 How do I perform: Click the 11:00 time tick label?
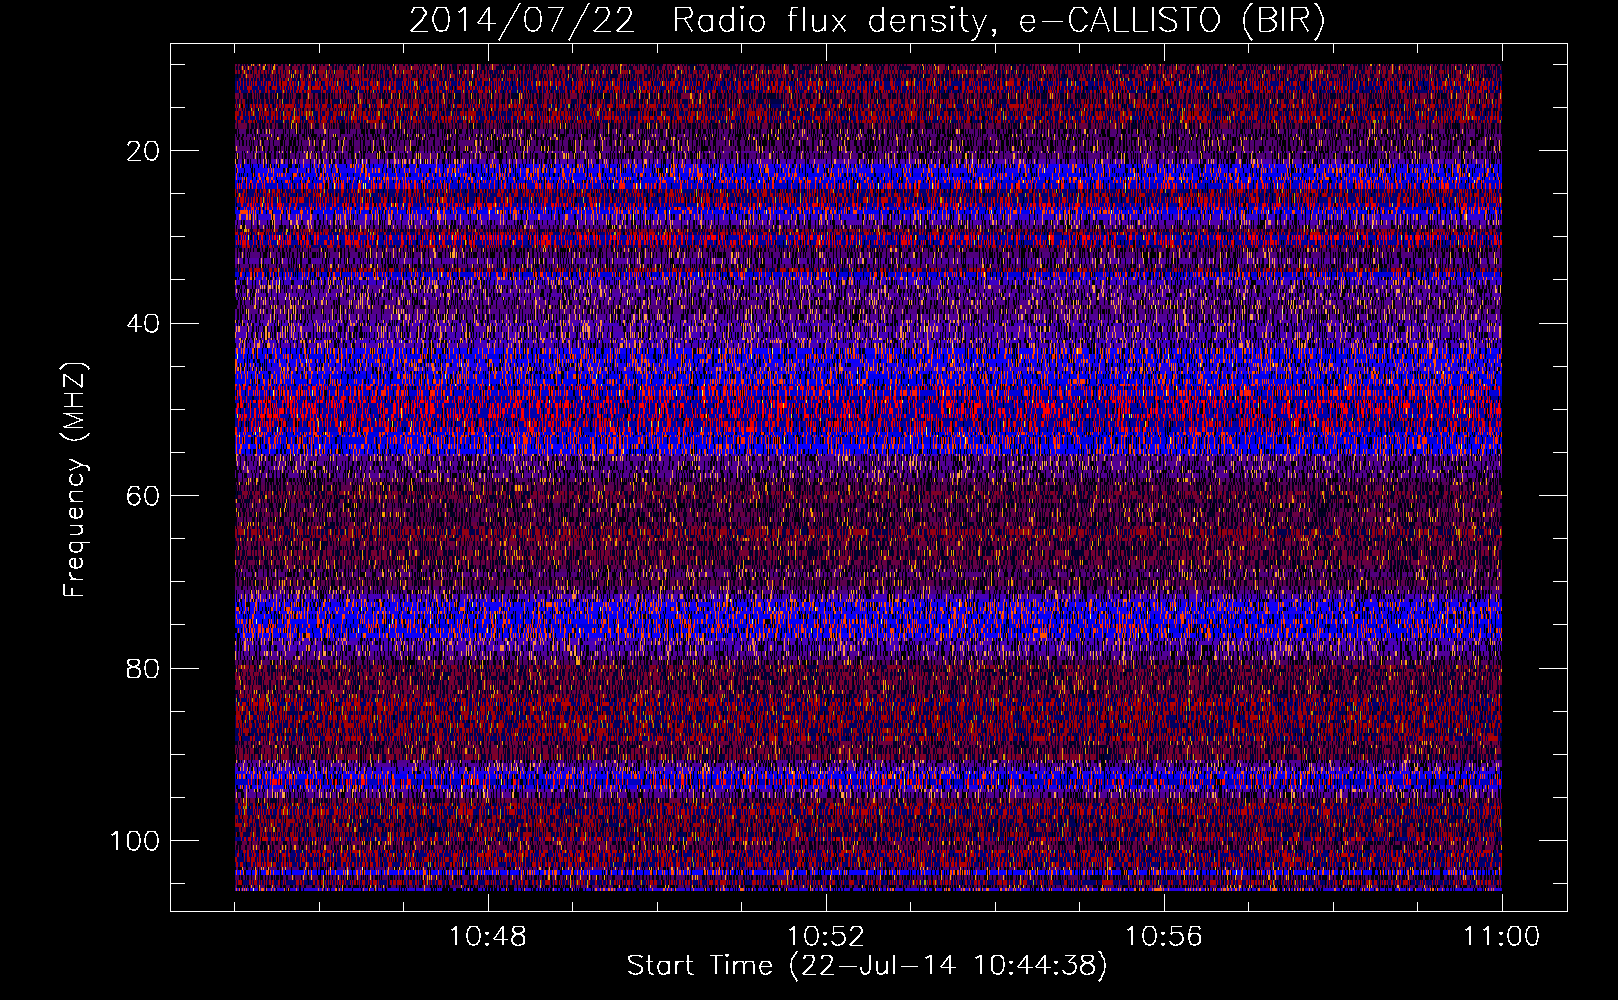coord(1502,937)
